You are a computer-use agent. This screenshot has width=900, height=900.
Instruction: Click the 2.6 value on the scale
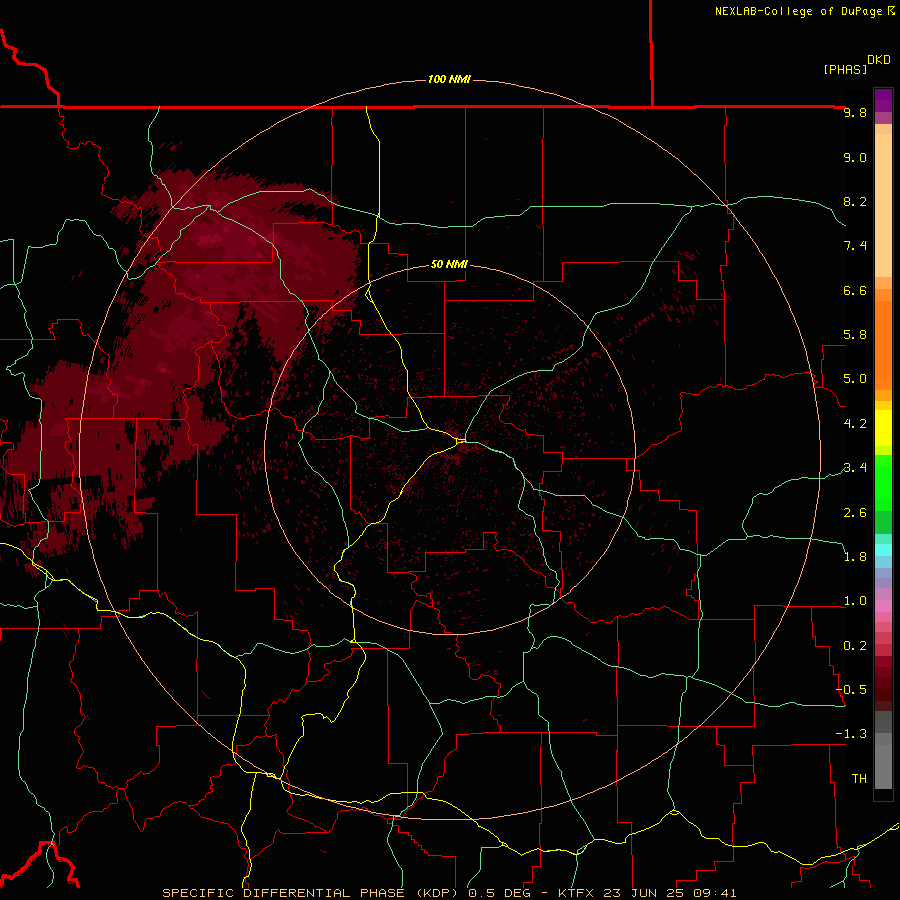pyautogui.click(x=855, y=513)
